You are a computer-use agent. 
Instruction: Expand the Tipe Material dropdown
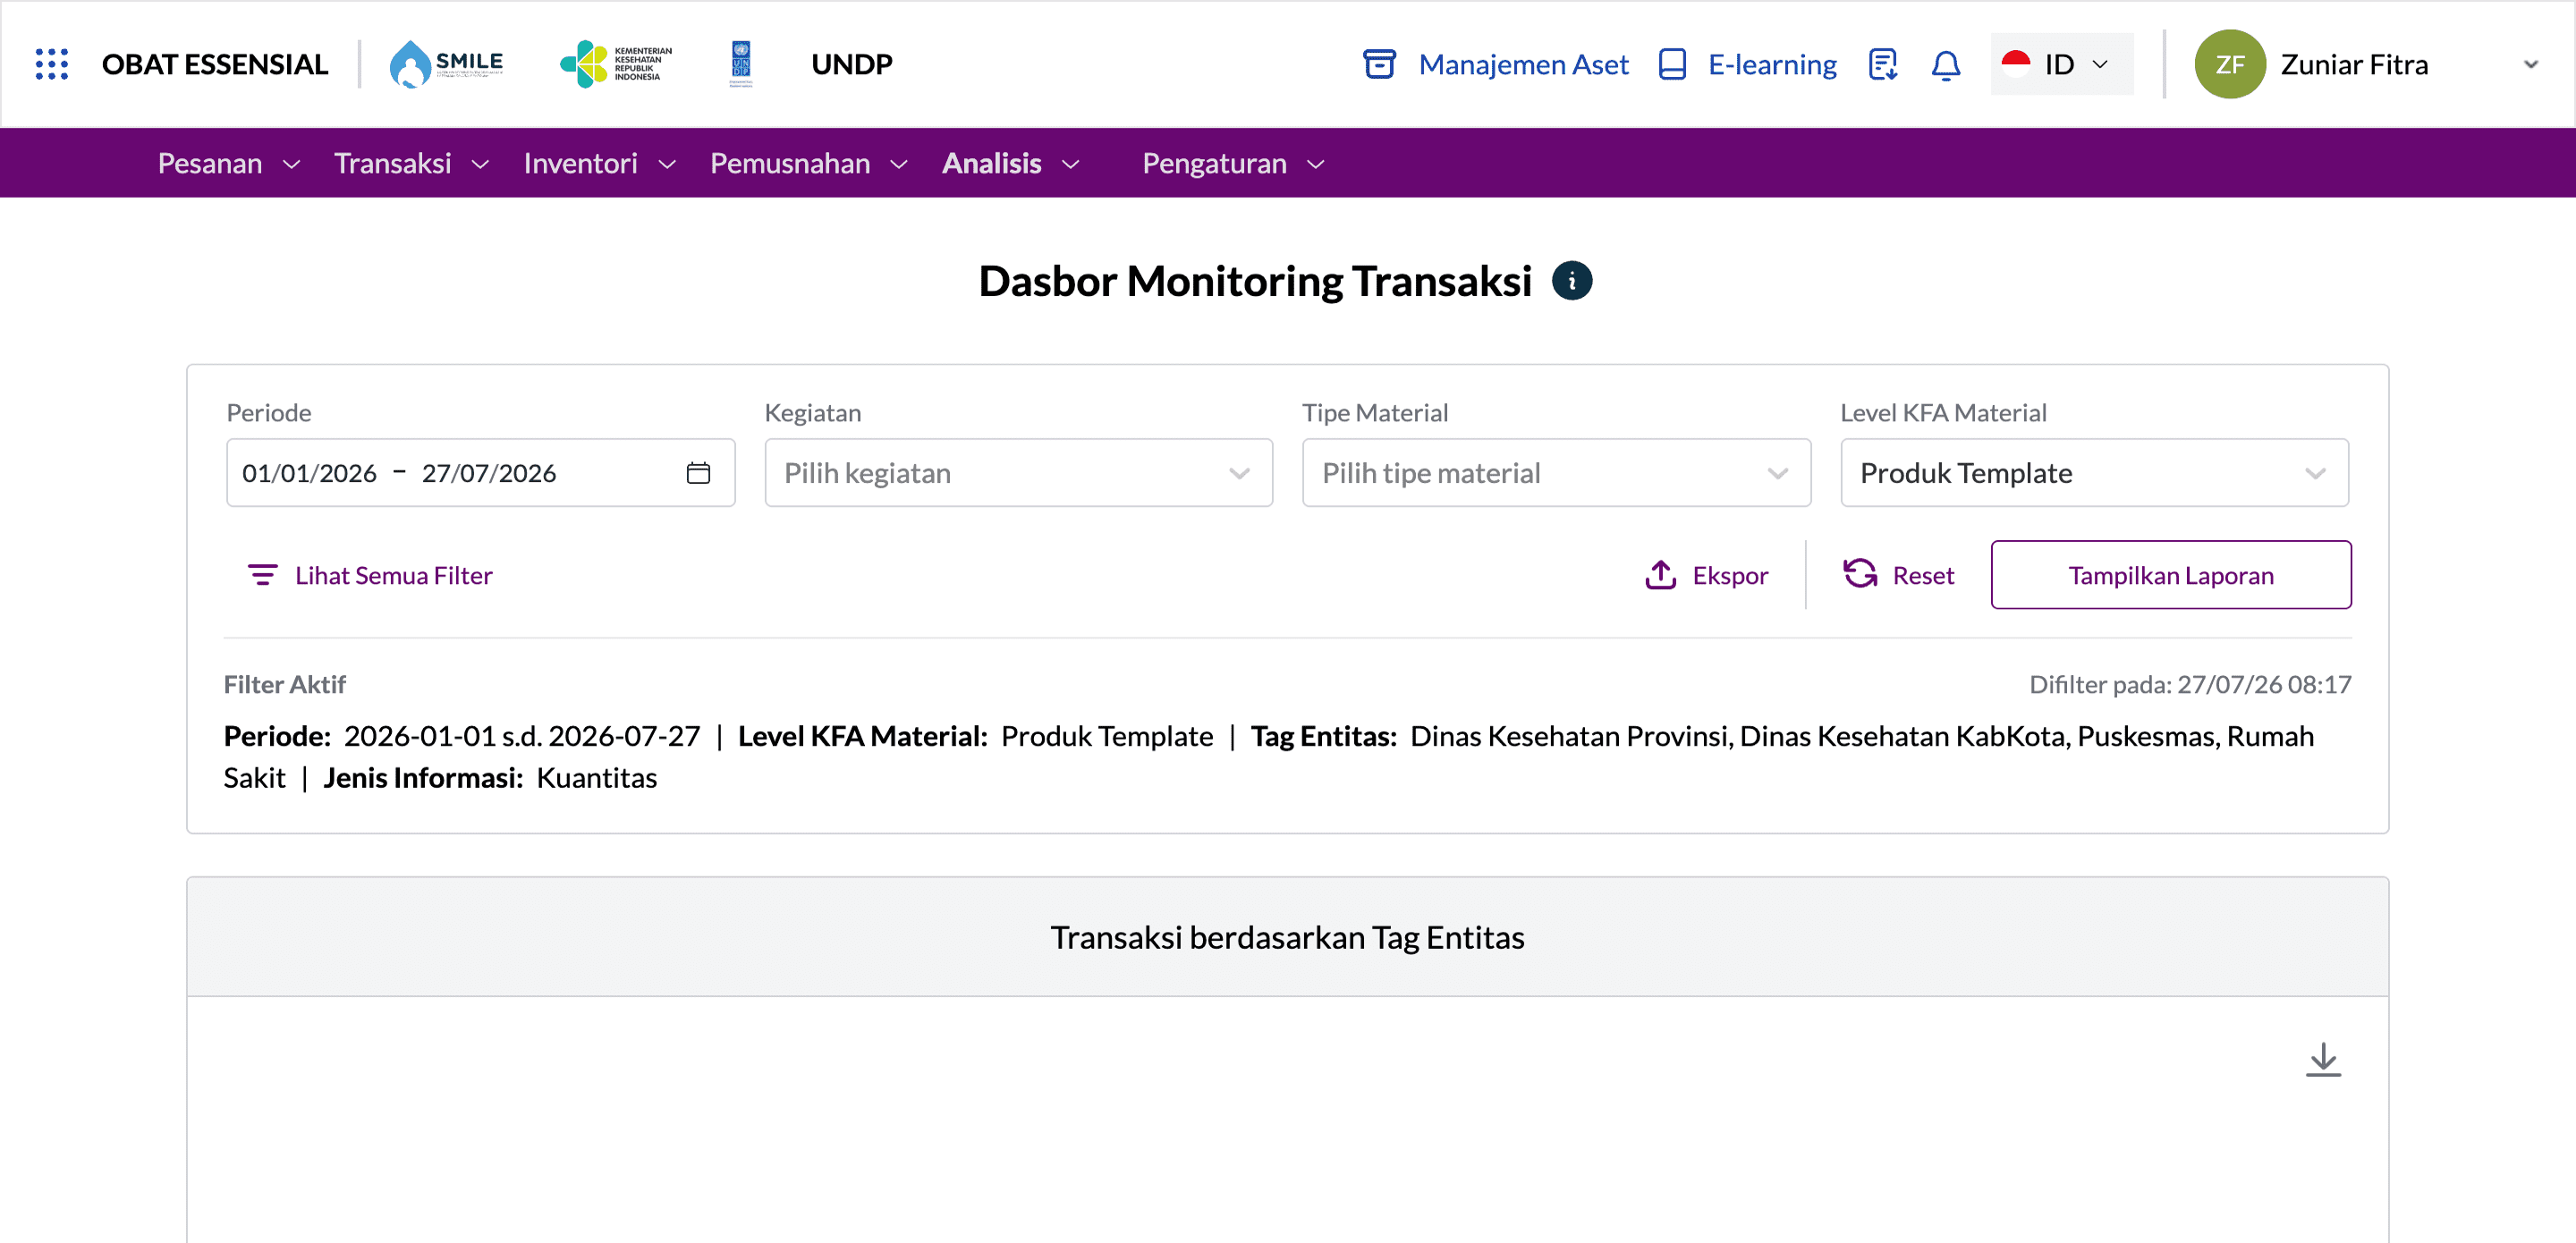point(1556,473)
